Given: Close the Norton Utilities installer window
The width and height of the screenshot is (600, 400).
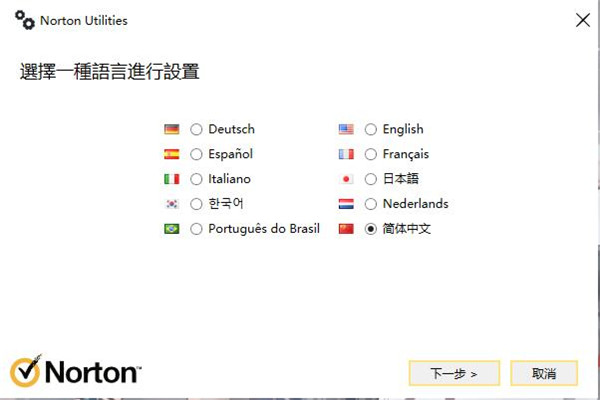Looking at the screenshot, I should (583, 20).
